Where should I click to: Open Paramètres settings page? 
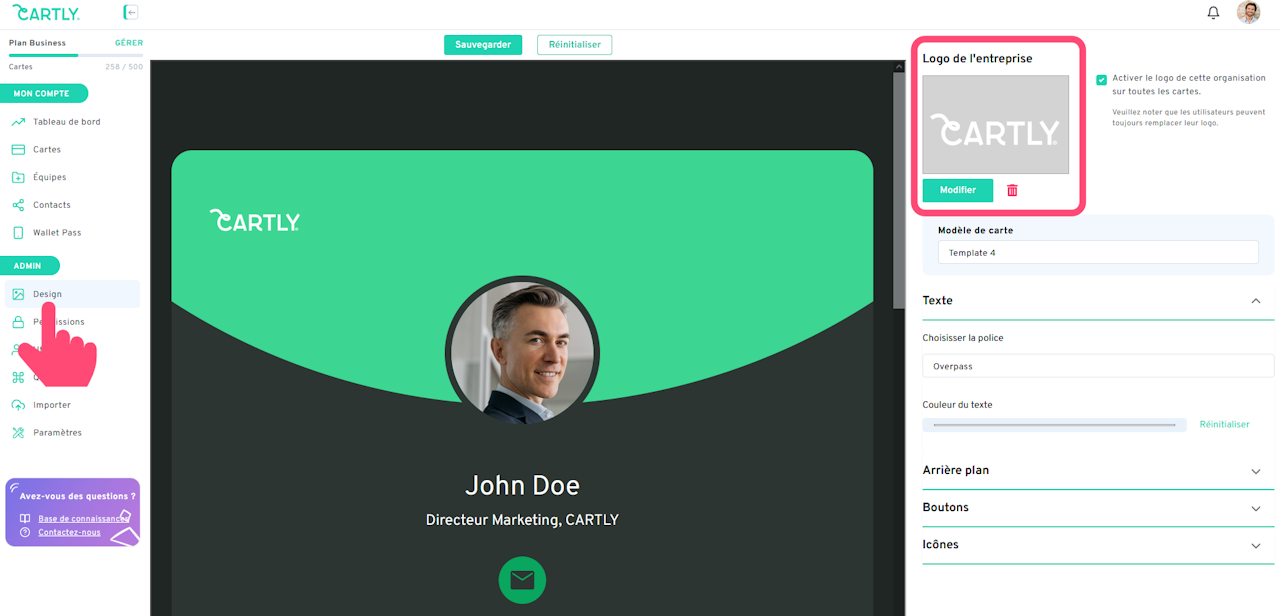tap(57, 433)
